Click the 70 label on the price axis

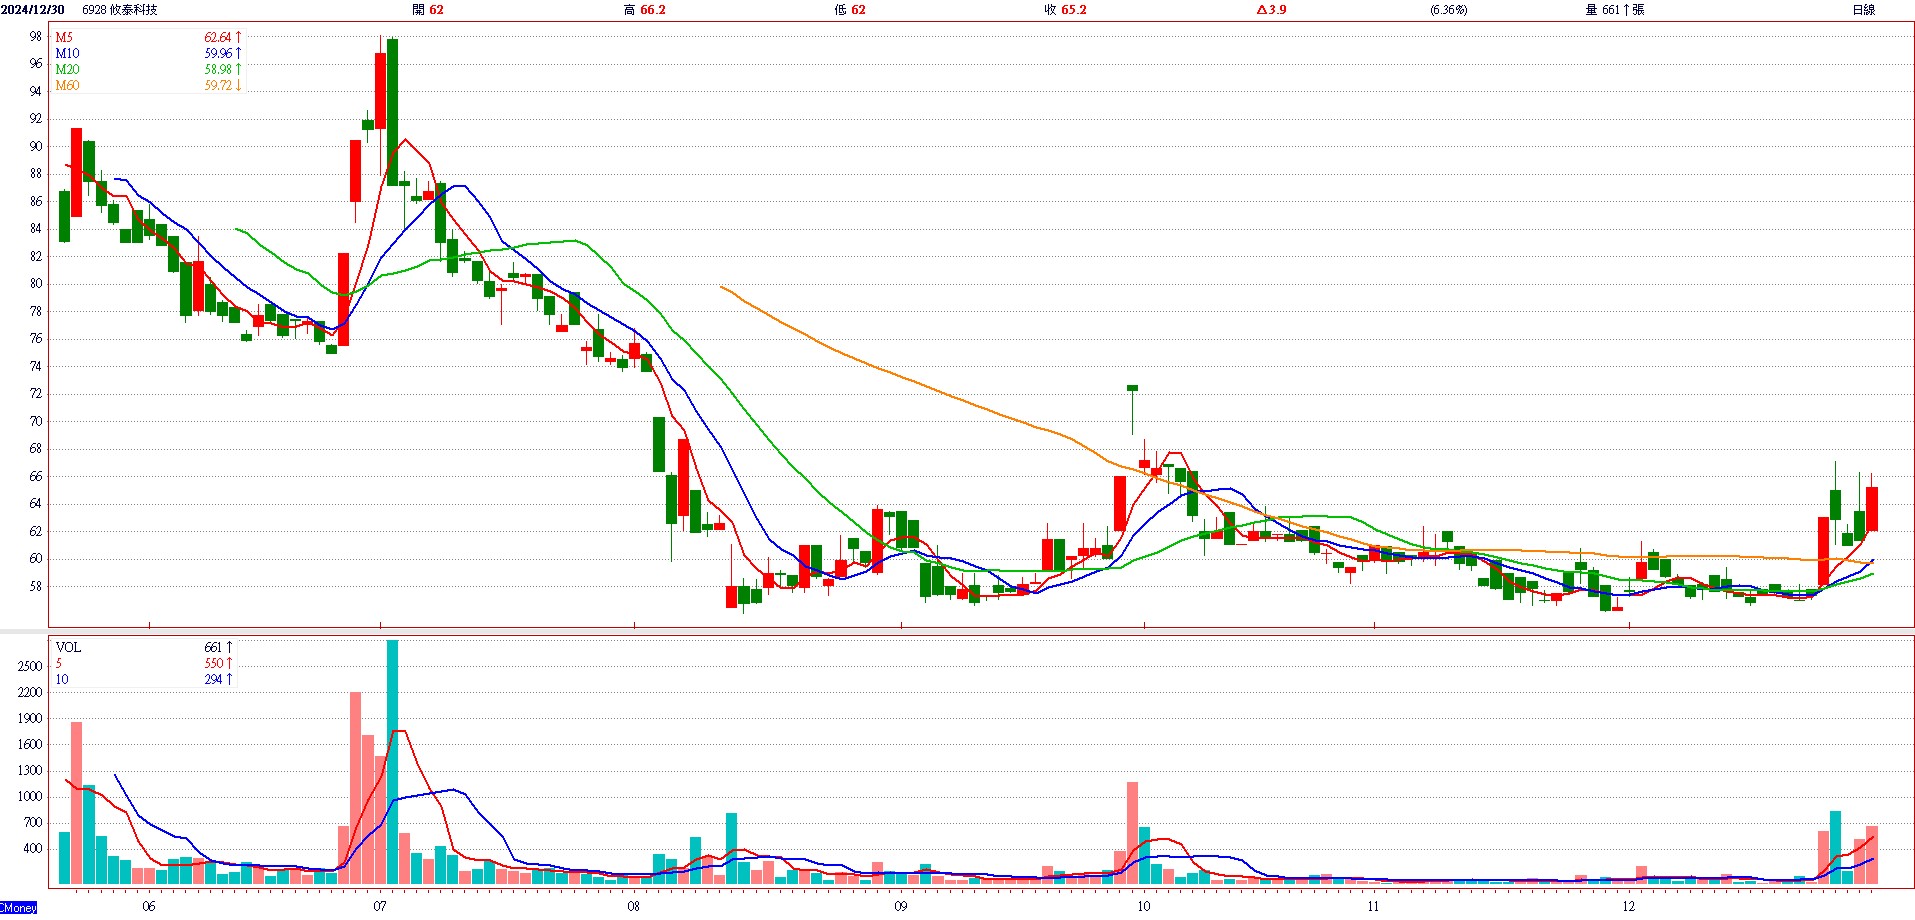tap(36, 422)
